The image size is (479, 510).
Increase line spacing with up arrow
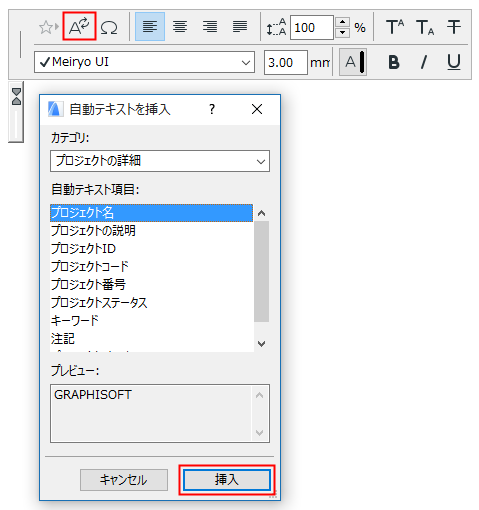(342, 22)
